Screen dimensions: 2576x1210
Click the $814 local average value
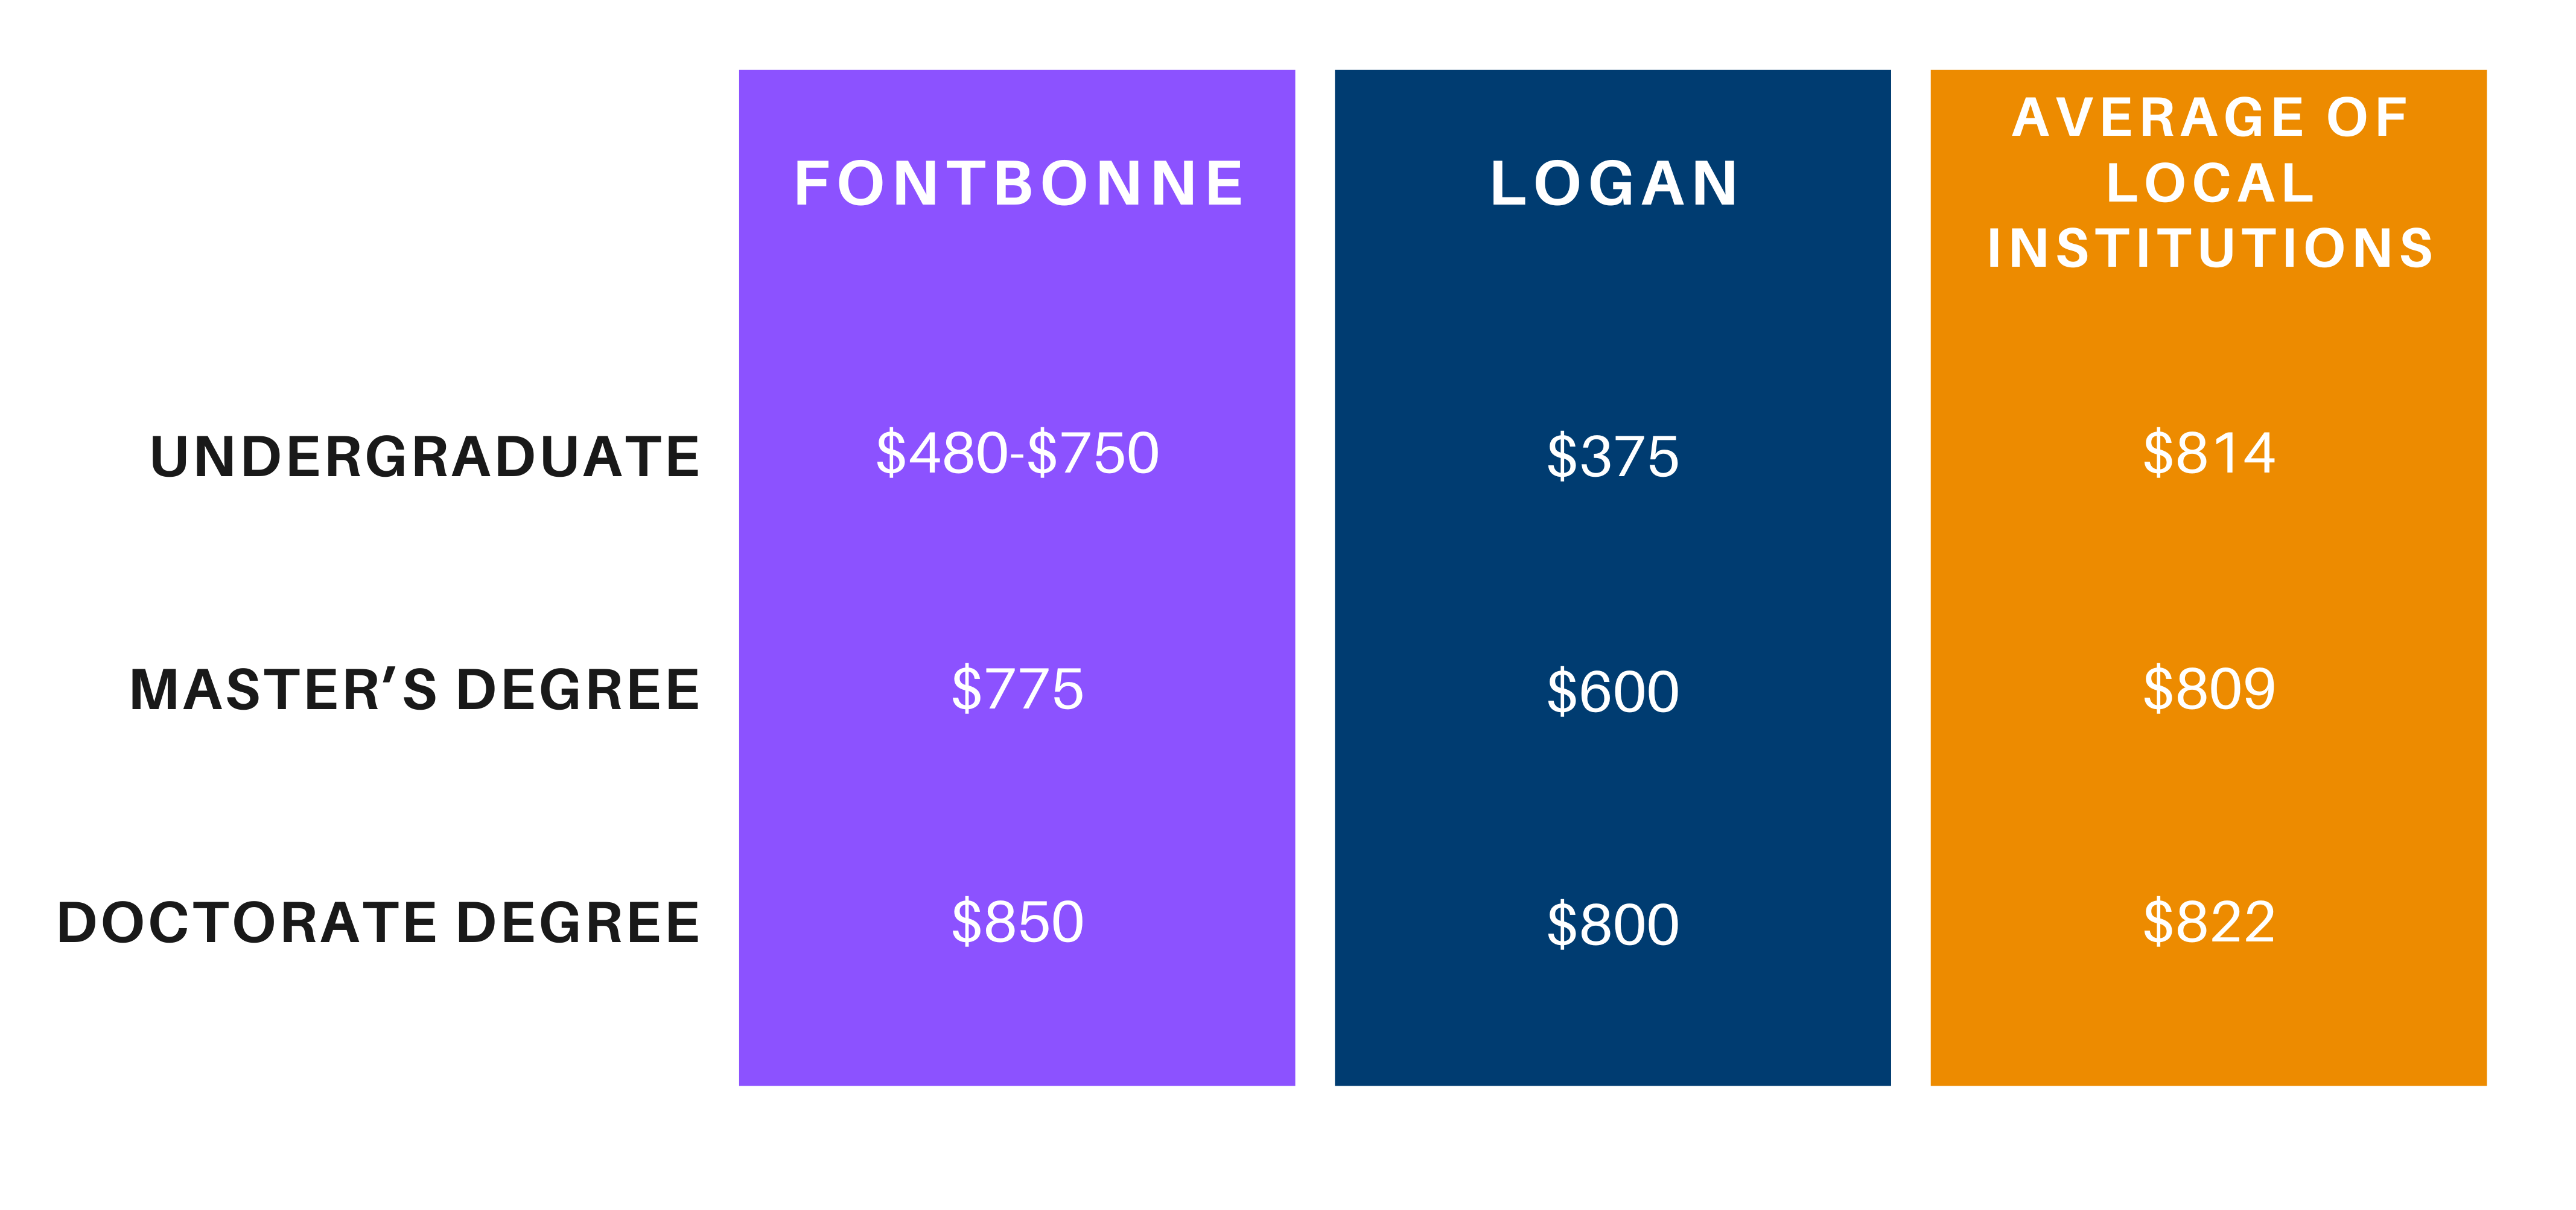[x=2208, y=453]
